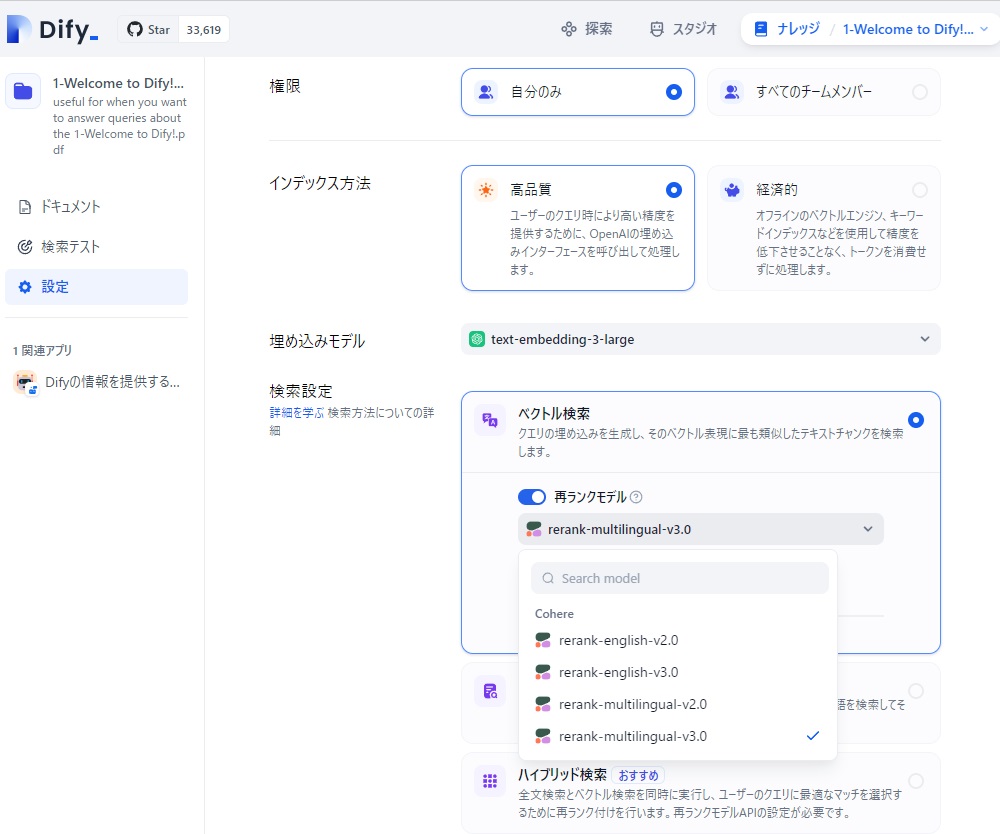Focus the Search model input field
Viewport: 1000px width, 834px height.
680,578
